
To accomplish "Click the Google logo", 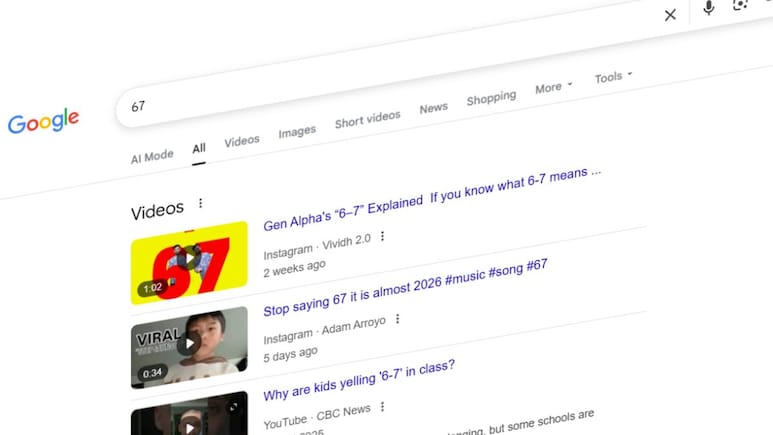I will [43, 122].
